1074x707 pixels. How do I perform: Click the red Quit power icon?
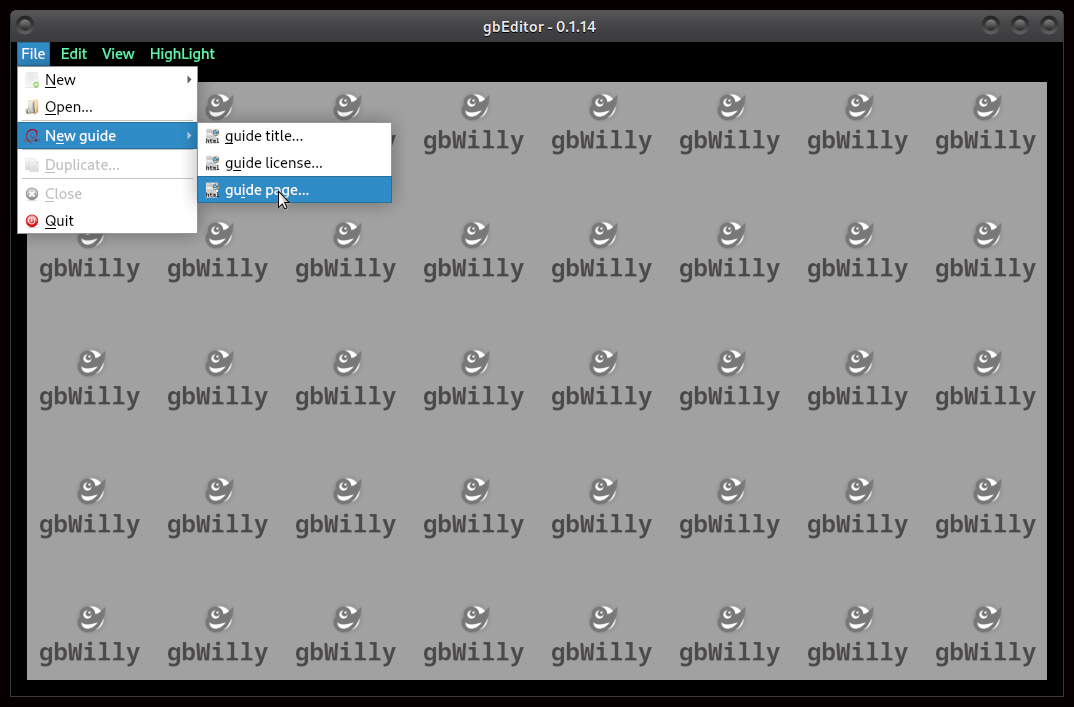click(x=33, y=221)
